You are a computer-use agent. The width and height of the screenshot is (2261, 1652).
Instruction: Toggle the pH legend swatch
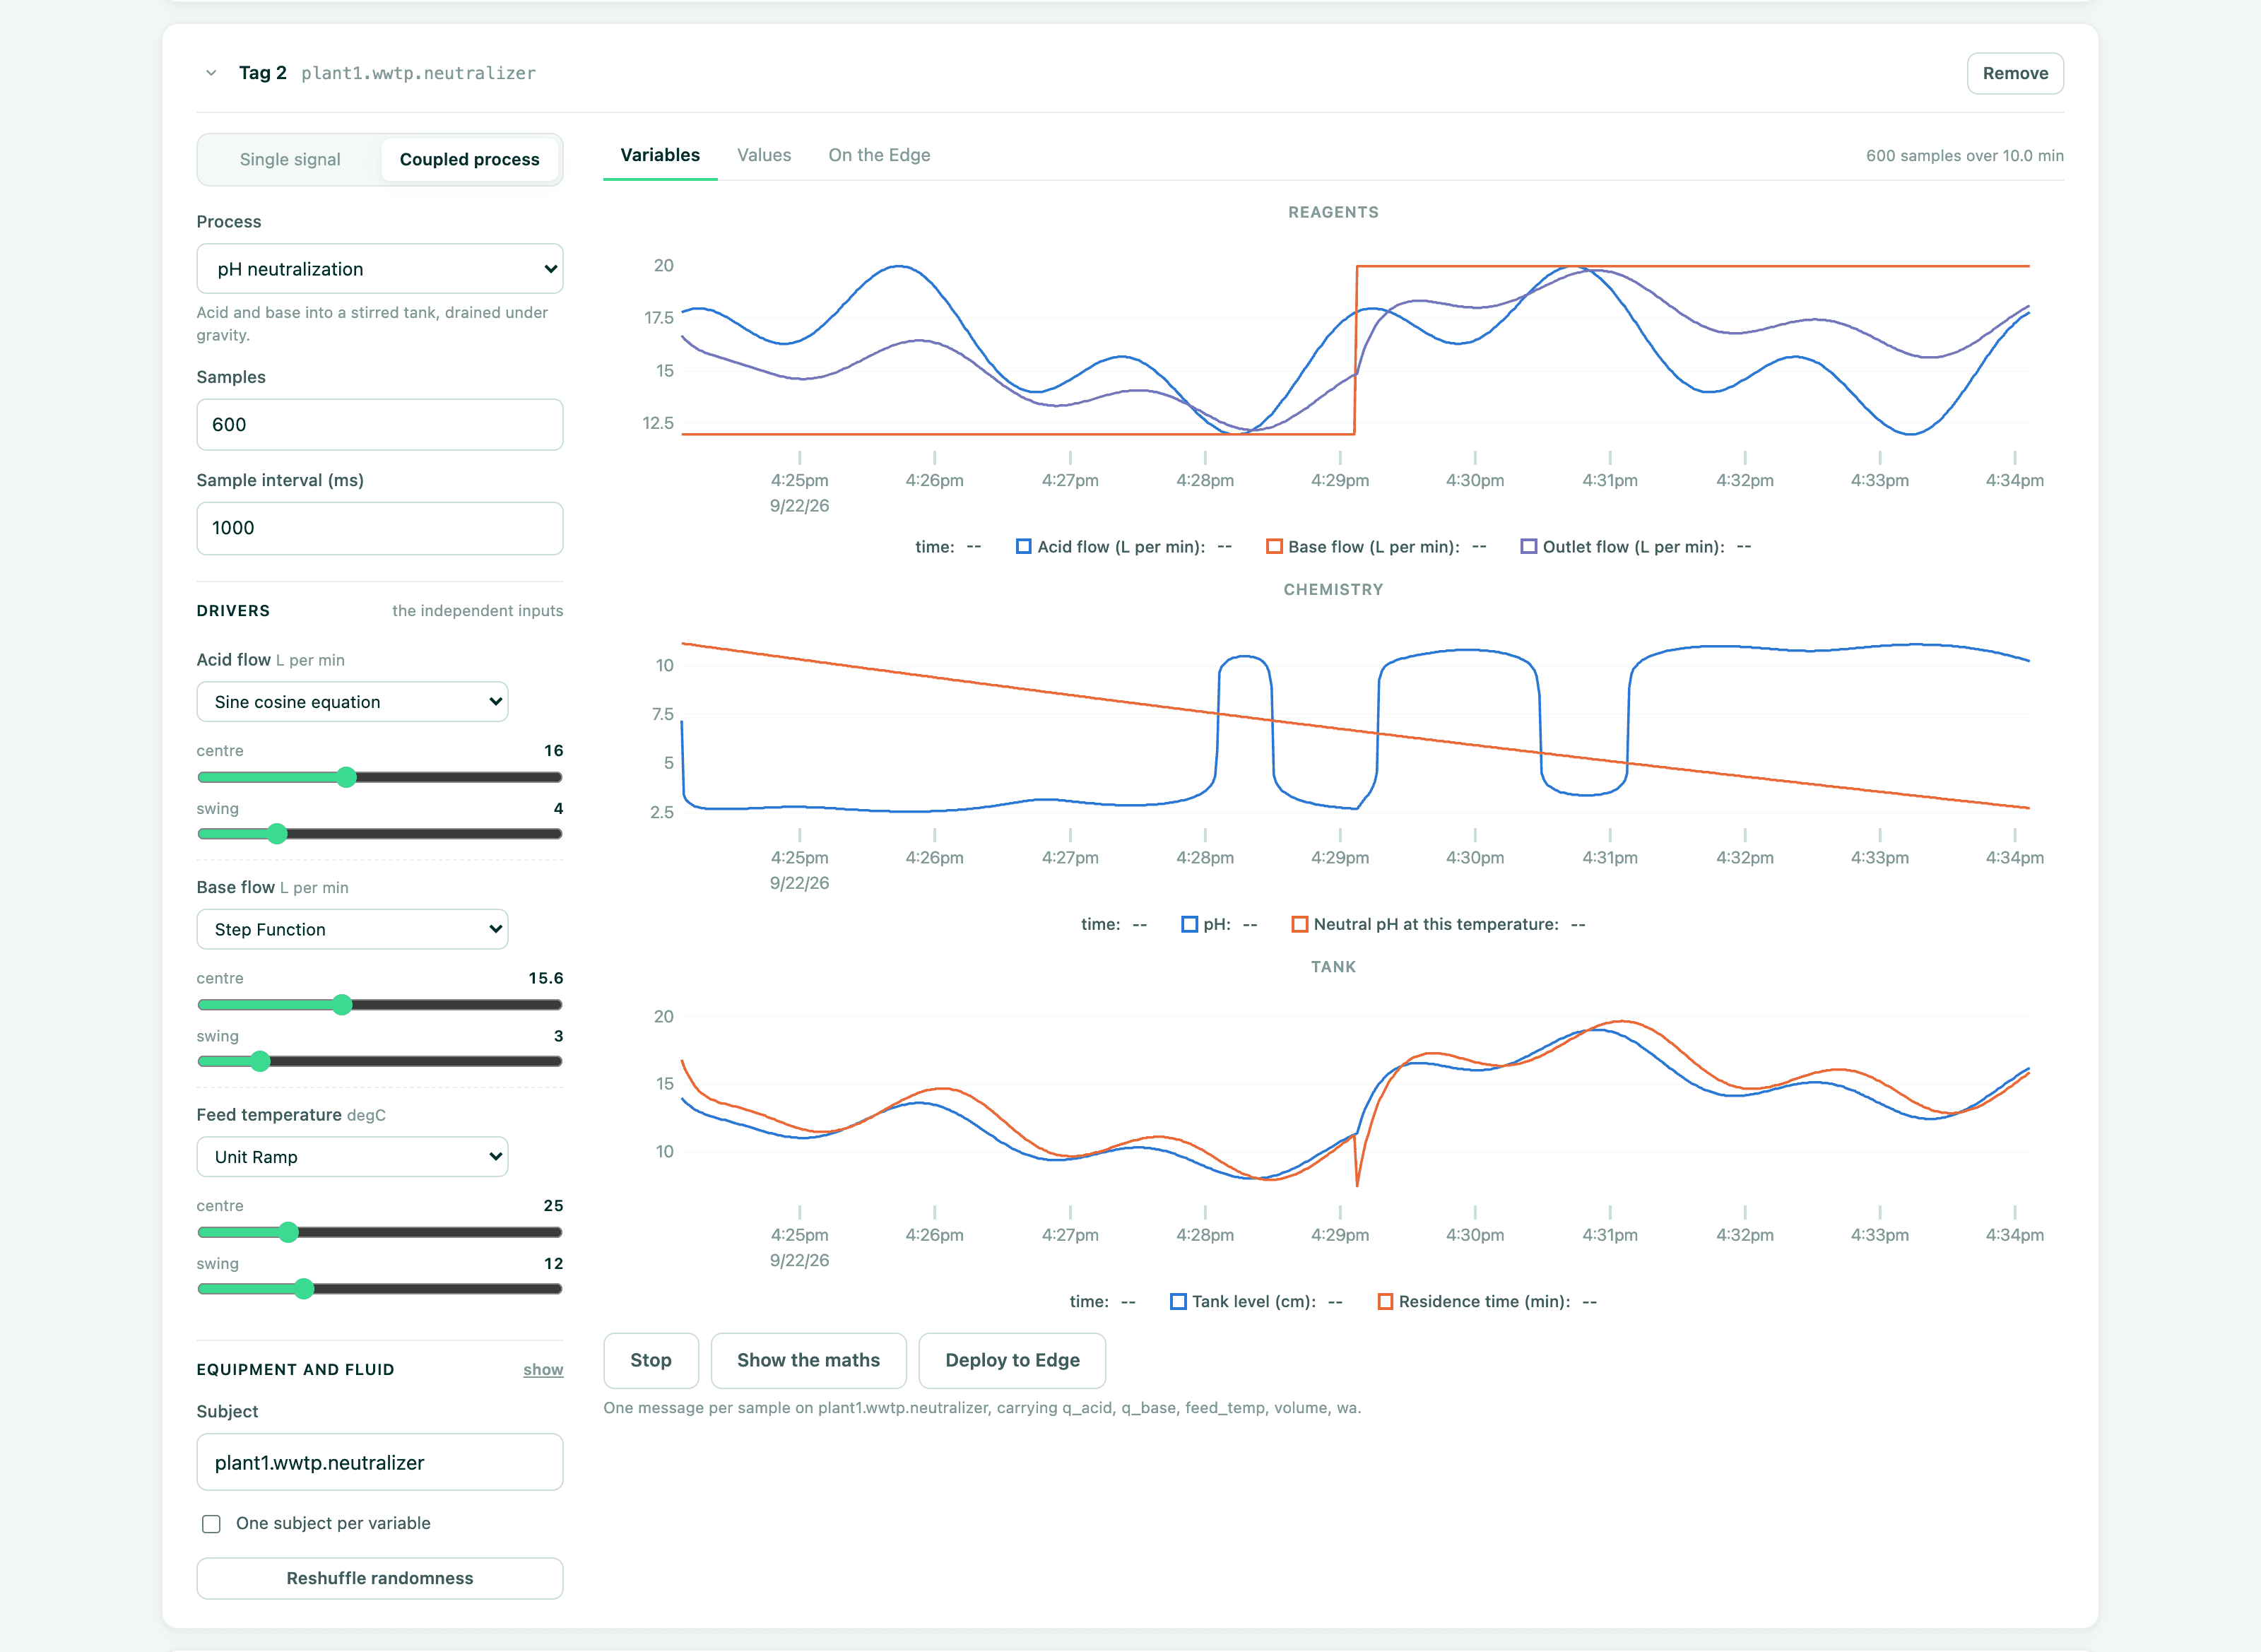pos(1189,924)
